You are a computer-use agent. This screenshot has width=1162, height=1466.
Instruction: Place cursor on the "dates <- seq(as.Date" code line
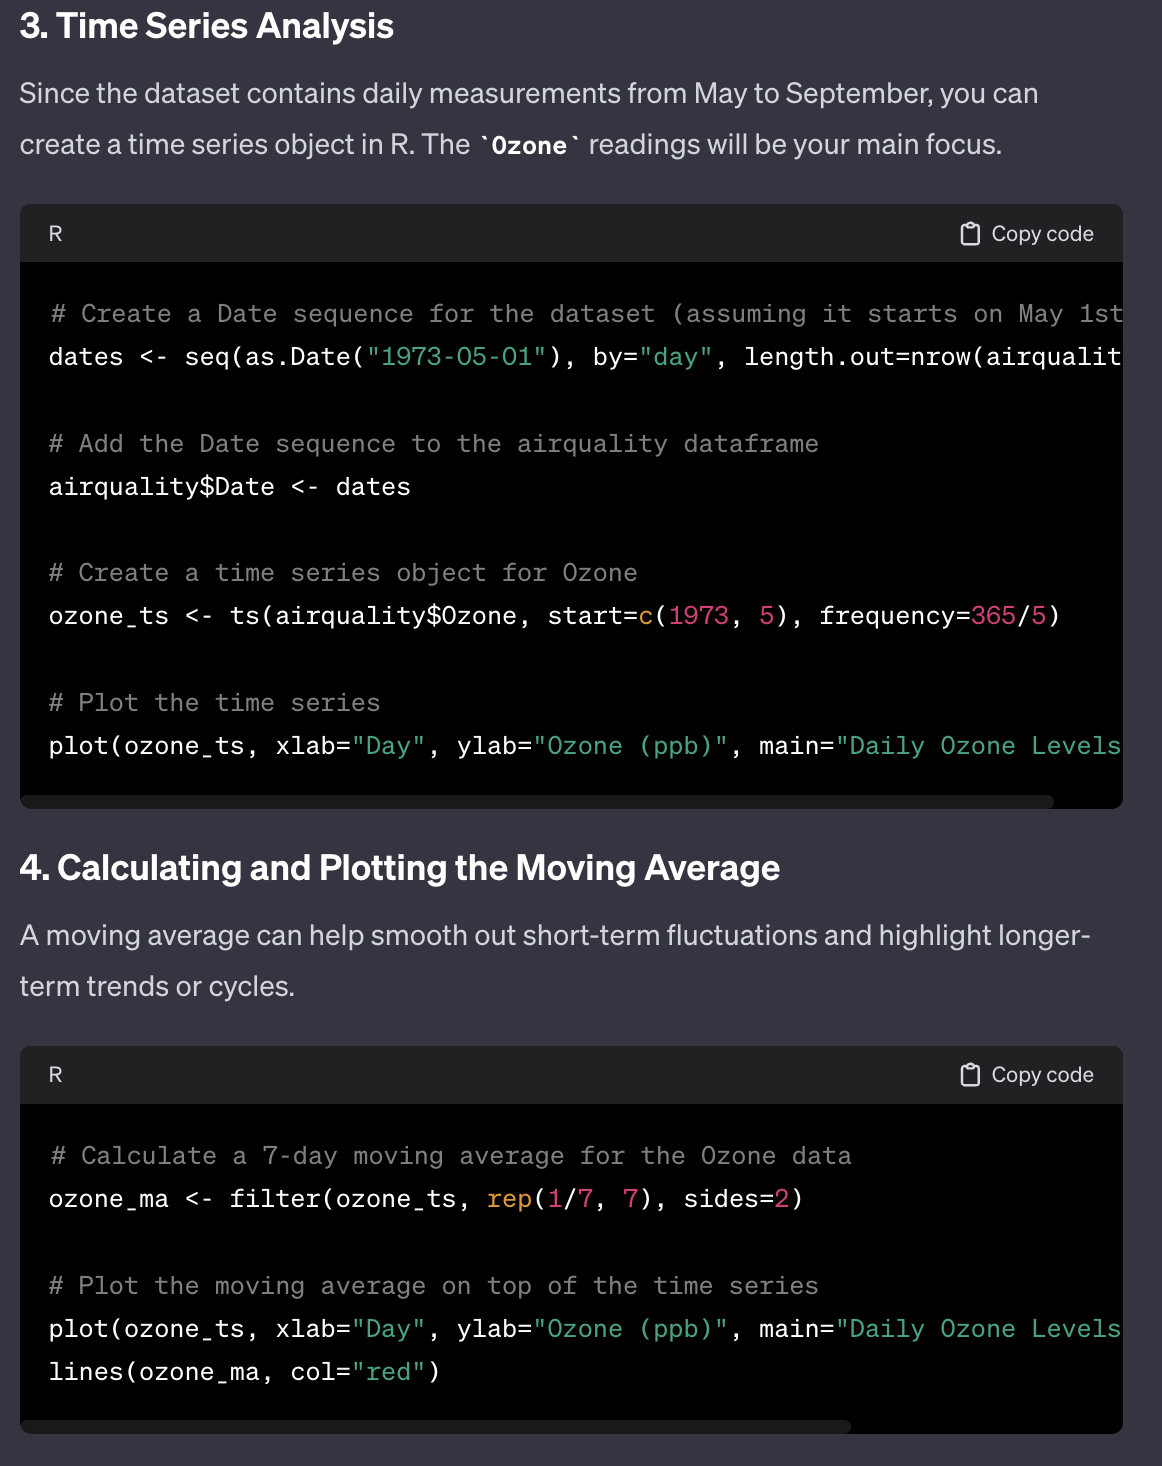click(300, 357)
